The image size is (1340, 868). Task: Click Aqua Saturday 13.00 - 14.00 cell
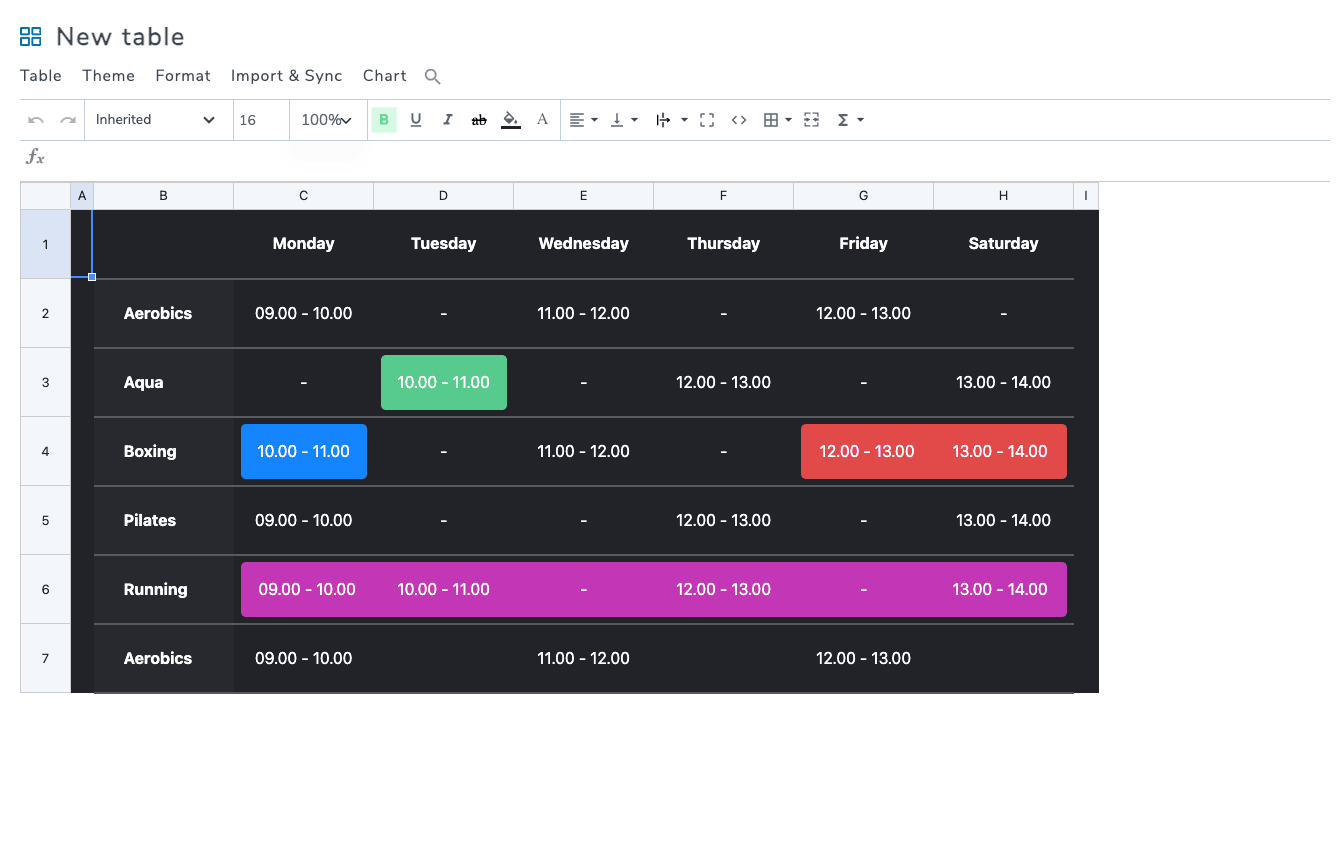click(x=1003, y=382)
